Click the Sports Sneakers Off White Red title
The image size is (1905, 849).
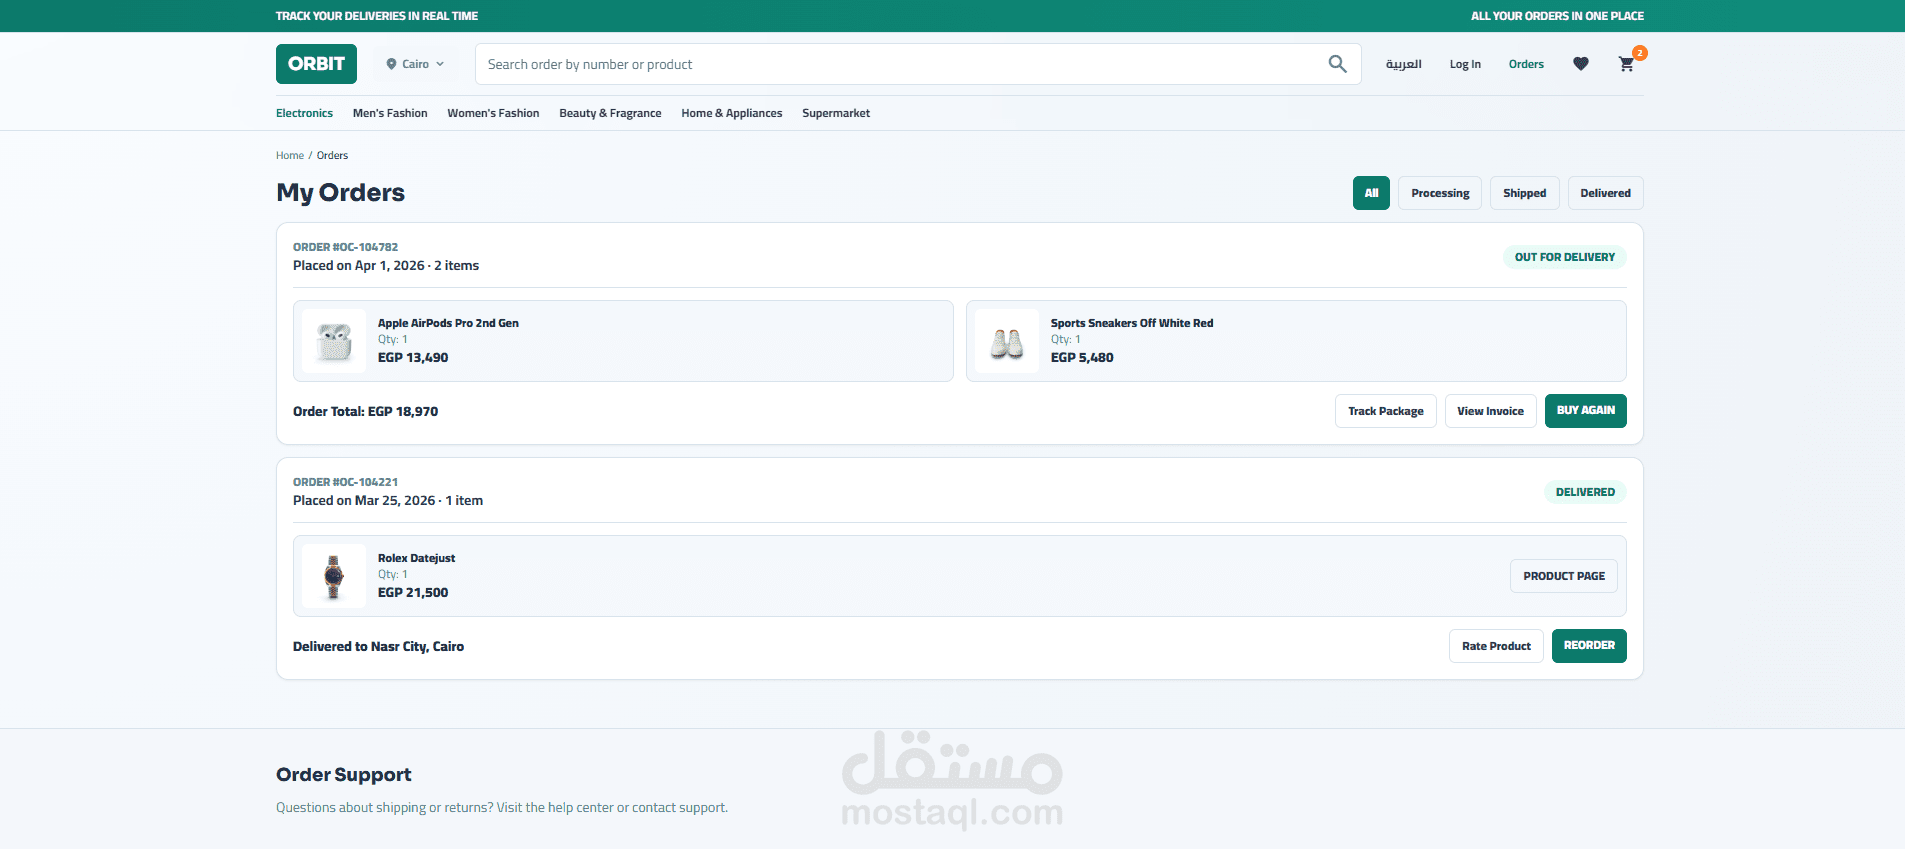click(1132, 323)
